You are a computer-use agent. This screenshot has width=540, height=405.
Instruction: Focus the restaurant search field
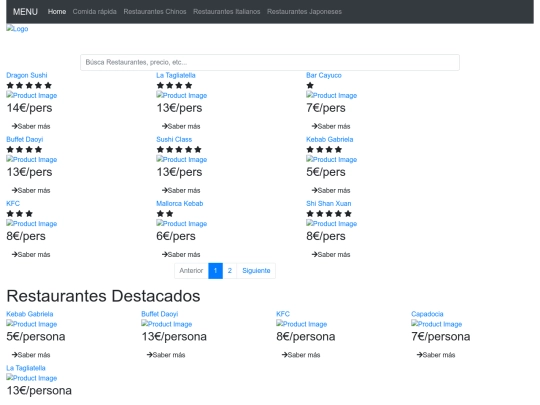tap(270, 62)
